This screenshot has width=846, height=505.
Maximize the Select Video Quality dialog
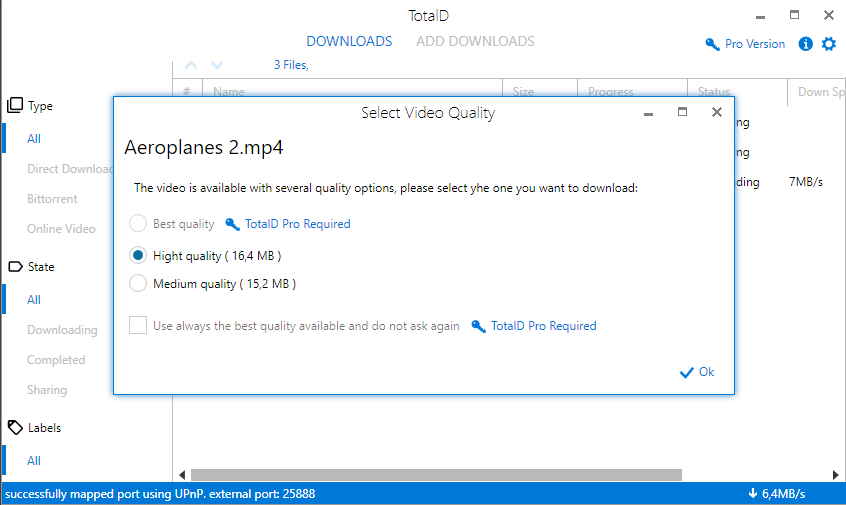[683, 112]
